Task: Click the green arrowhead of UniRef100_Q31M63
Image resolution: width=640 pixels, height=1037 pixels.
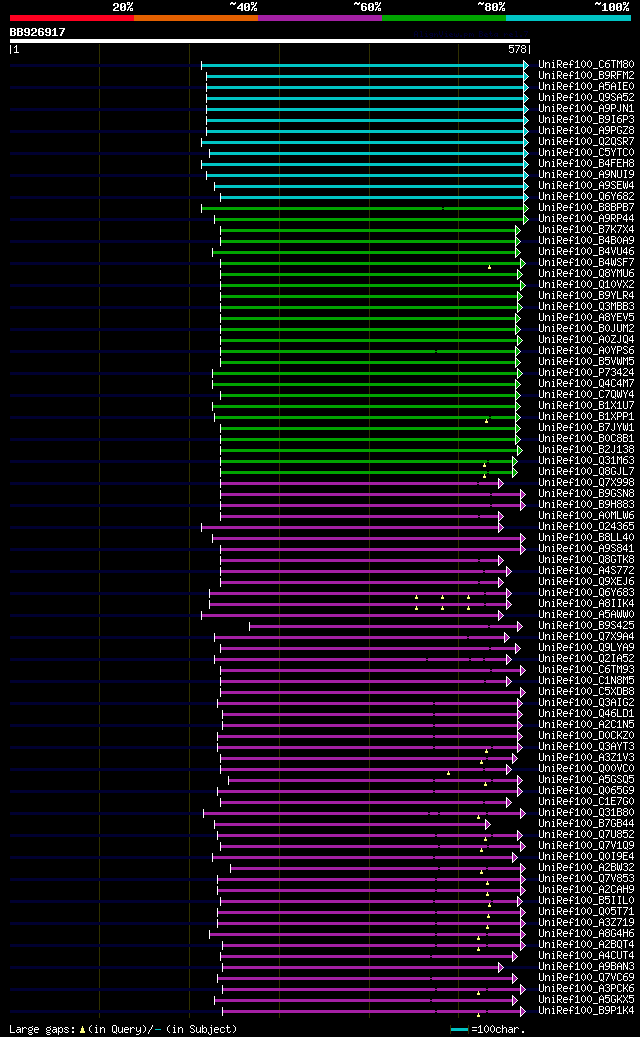Action: point(514,461)
